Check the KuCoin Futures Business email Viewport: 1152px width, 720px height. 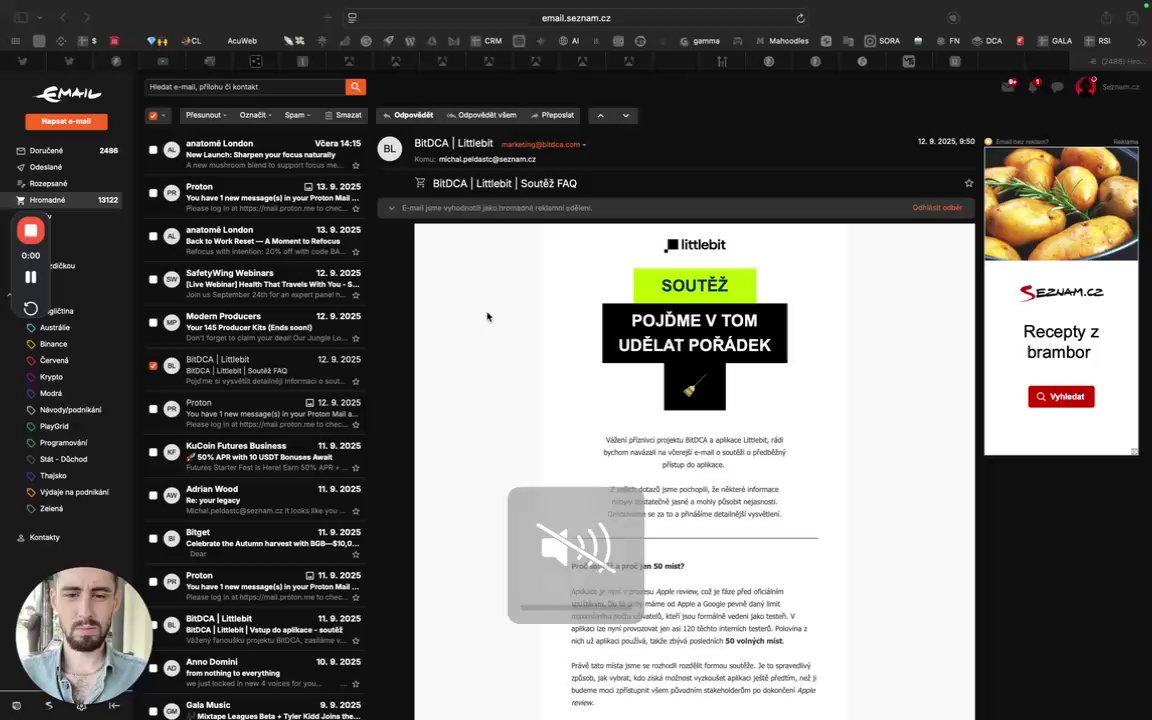coord(153,452)
